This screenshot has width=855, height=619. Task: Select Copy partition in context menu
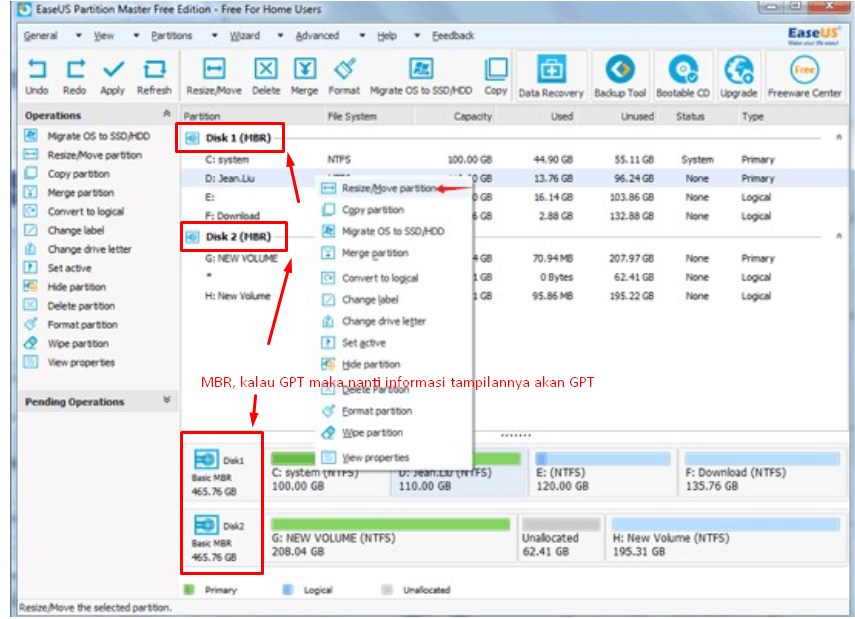(x=395, y=210)
